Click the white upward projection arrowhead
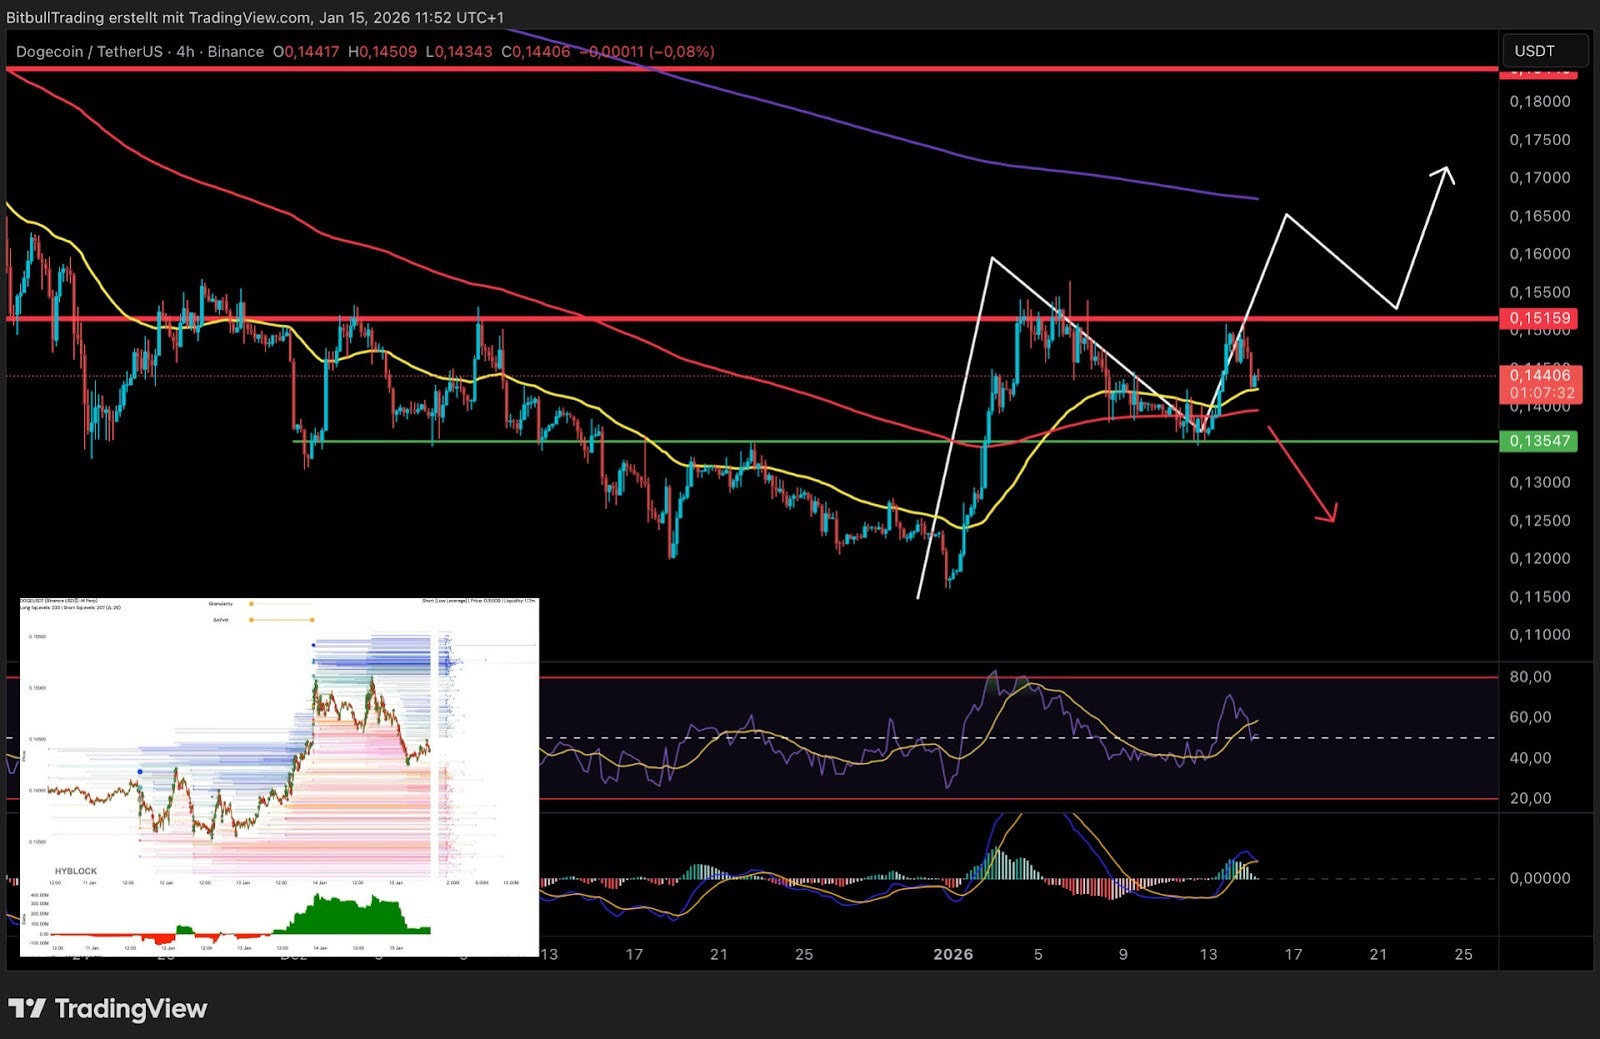 point(1445,173)
